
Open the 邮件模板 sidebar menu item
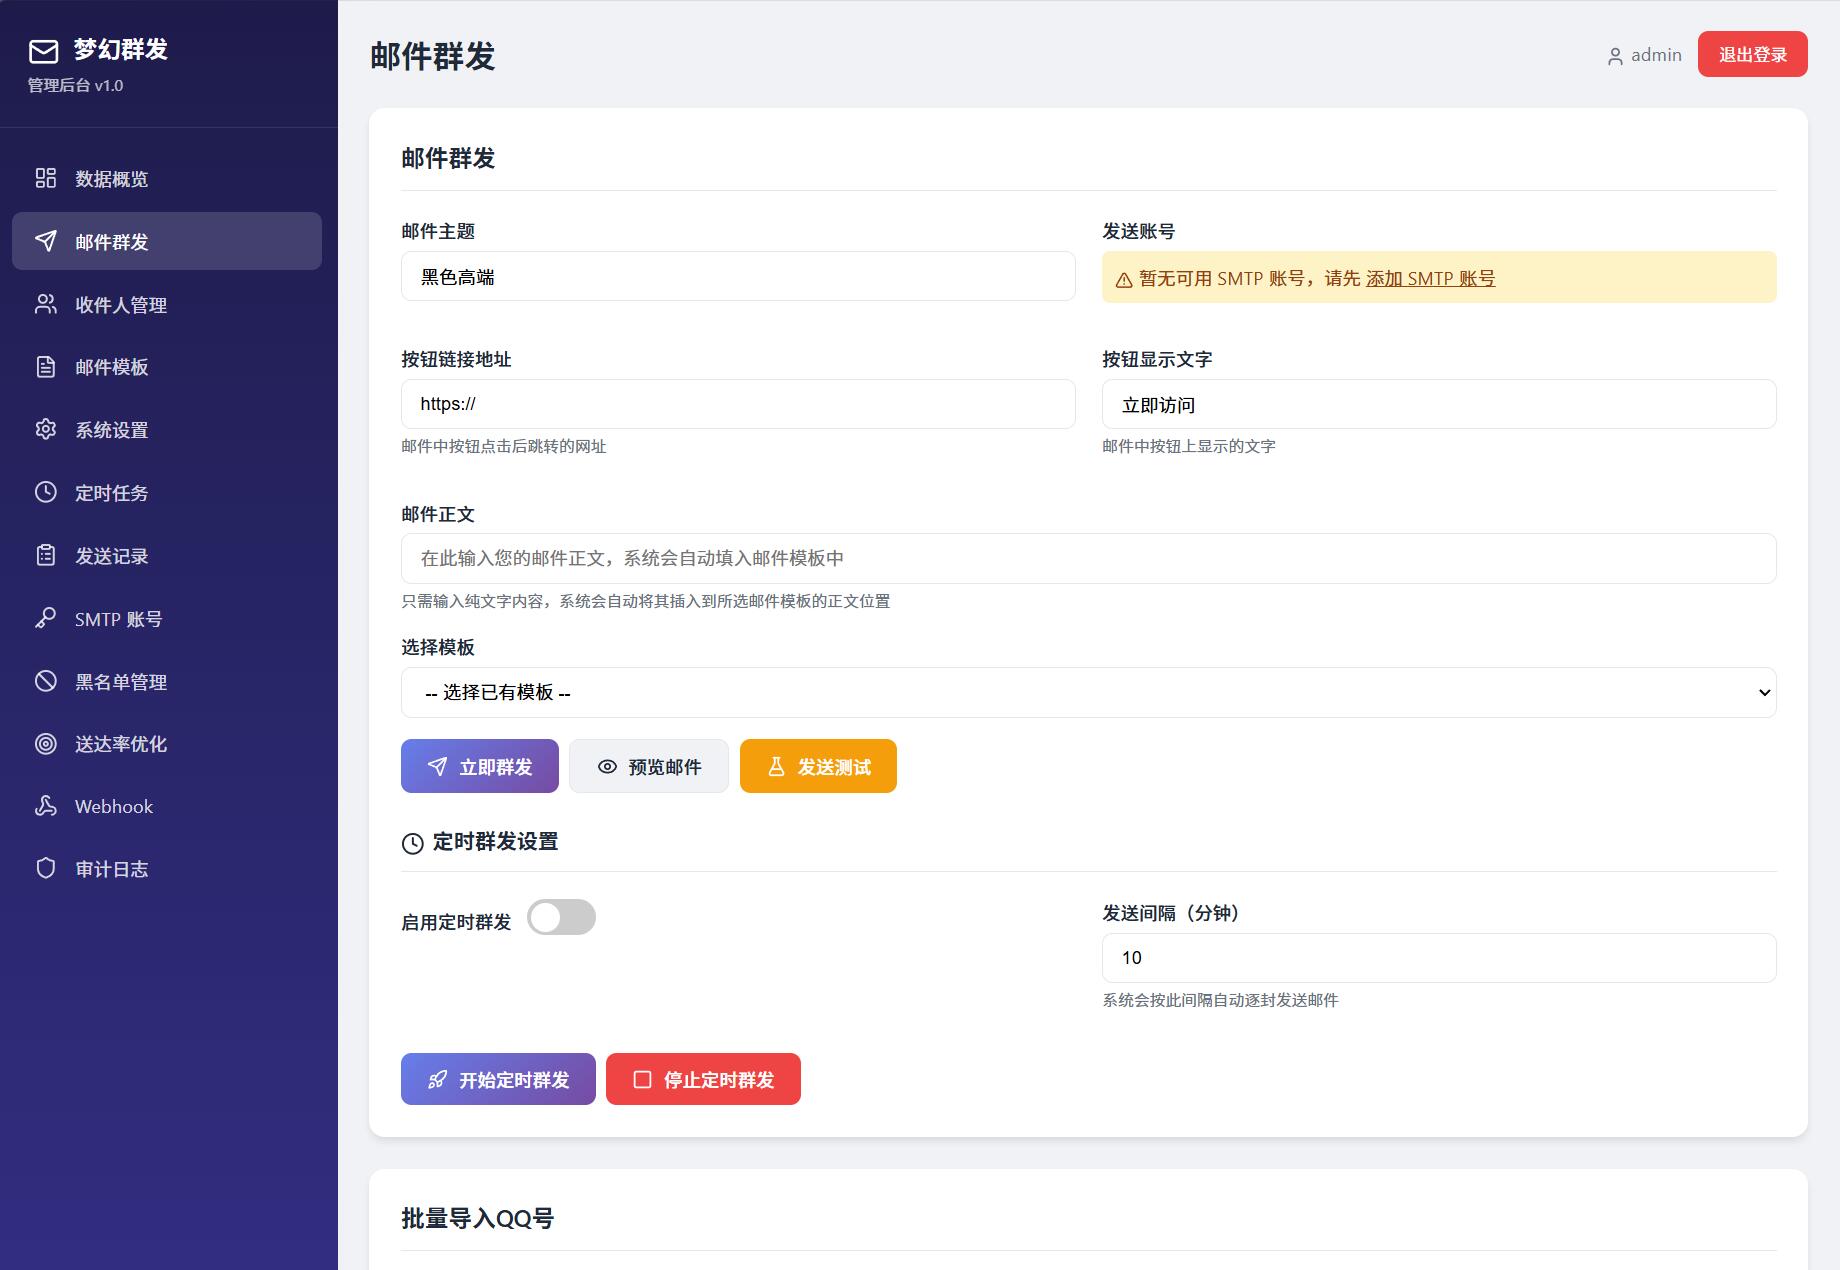(167, 367)
